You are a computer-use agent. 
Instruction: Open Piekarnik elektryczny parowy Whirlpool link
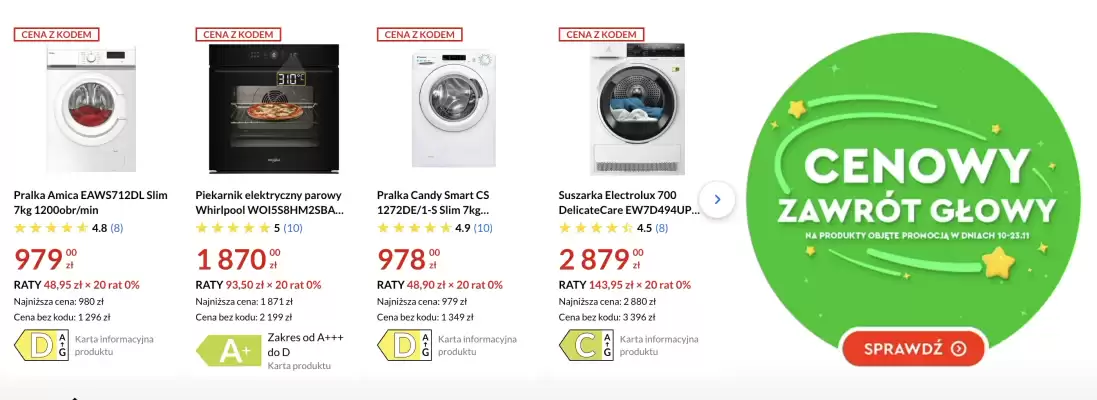tap(270, 203)
